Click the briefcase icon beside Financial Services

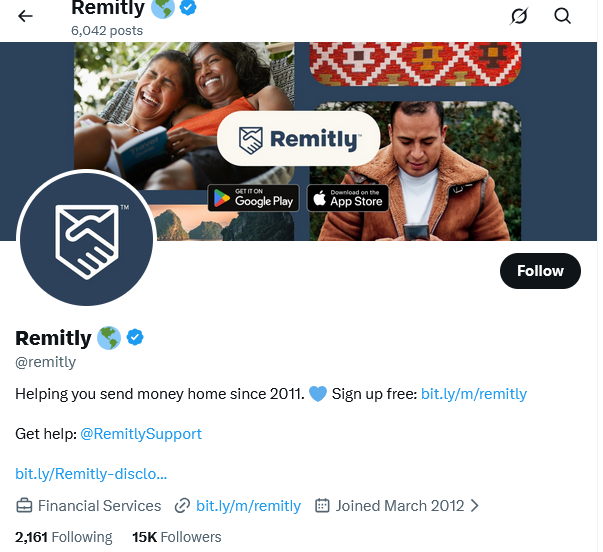24,505
